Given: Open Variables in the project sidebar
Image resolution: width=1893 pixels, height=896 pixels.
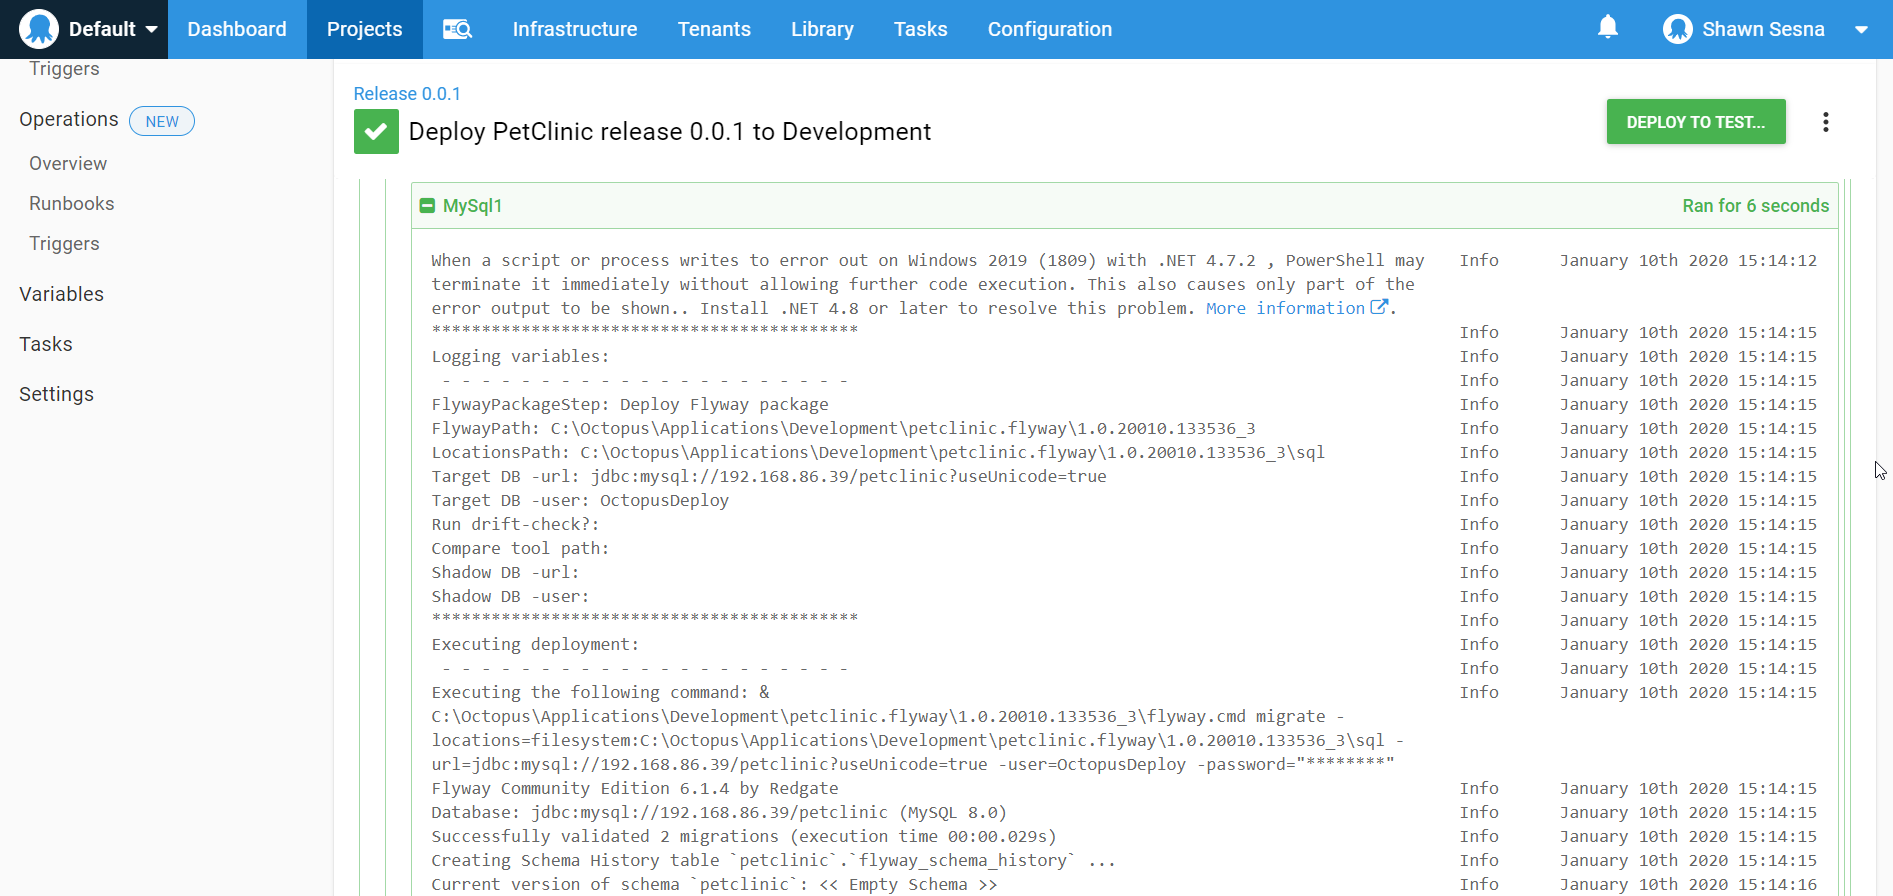Looking at the screenshot, I should (62, 294).
